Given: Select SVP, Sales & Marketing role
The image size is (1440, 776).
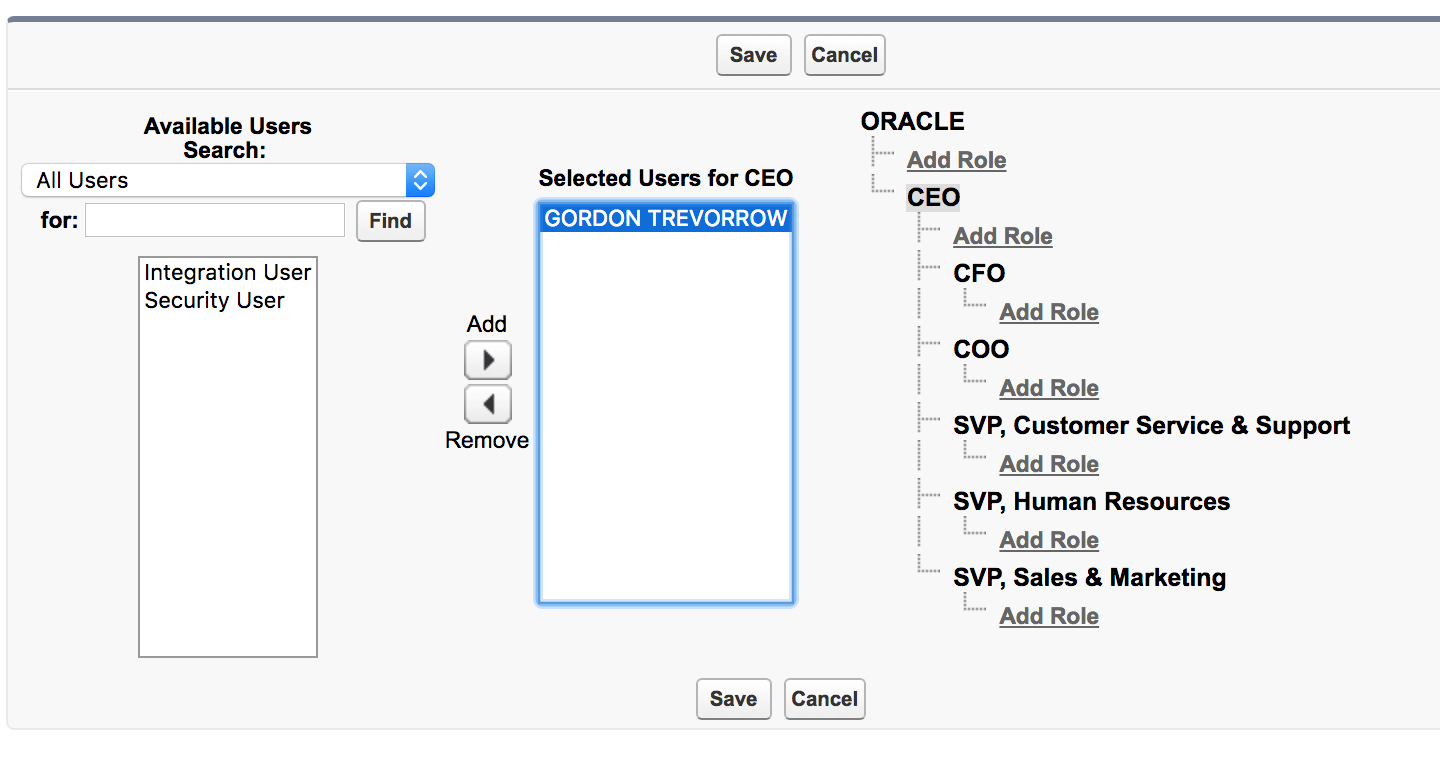Looking at the screenshot, I should coord(1089,578).
